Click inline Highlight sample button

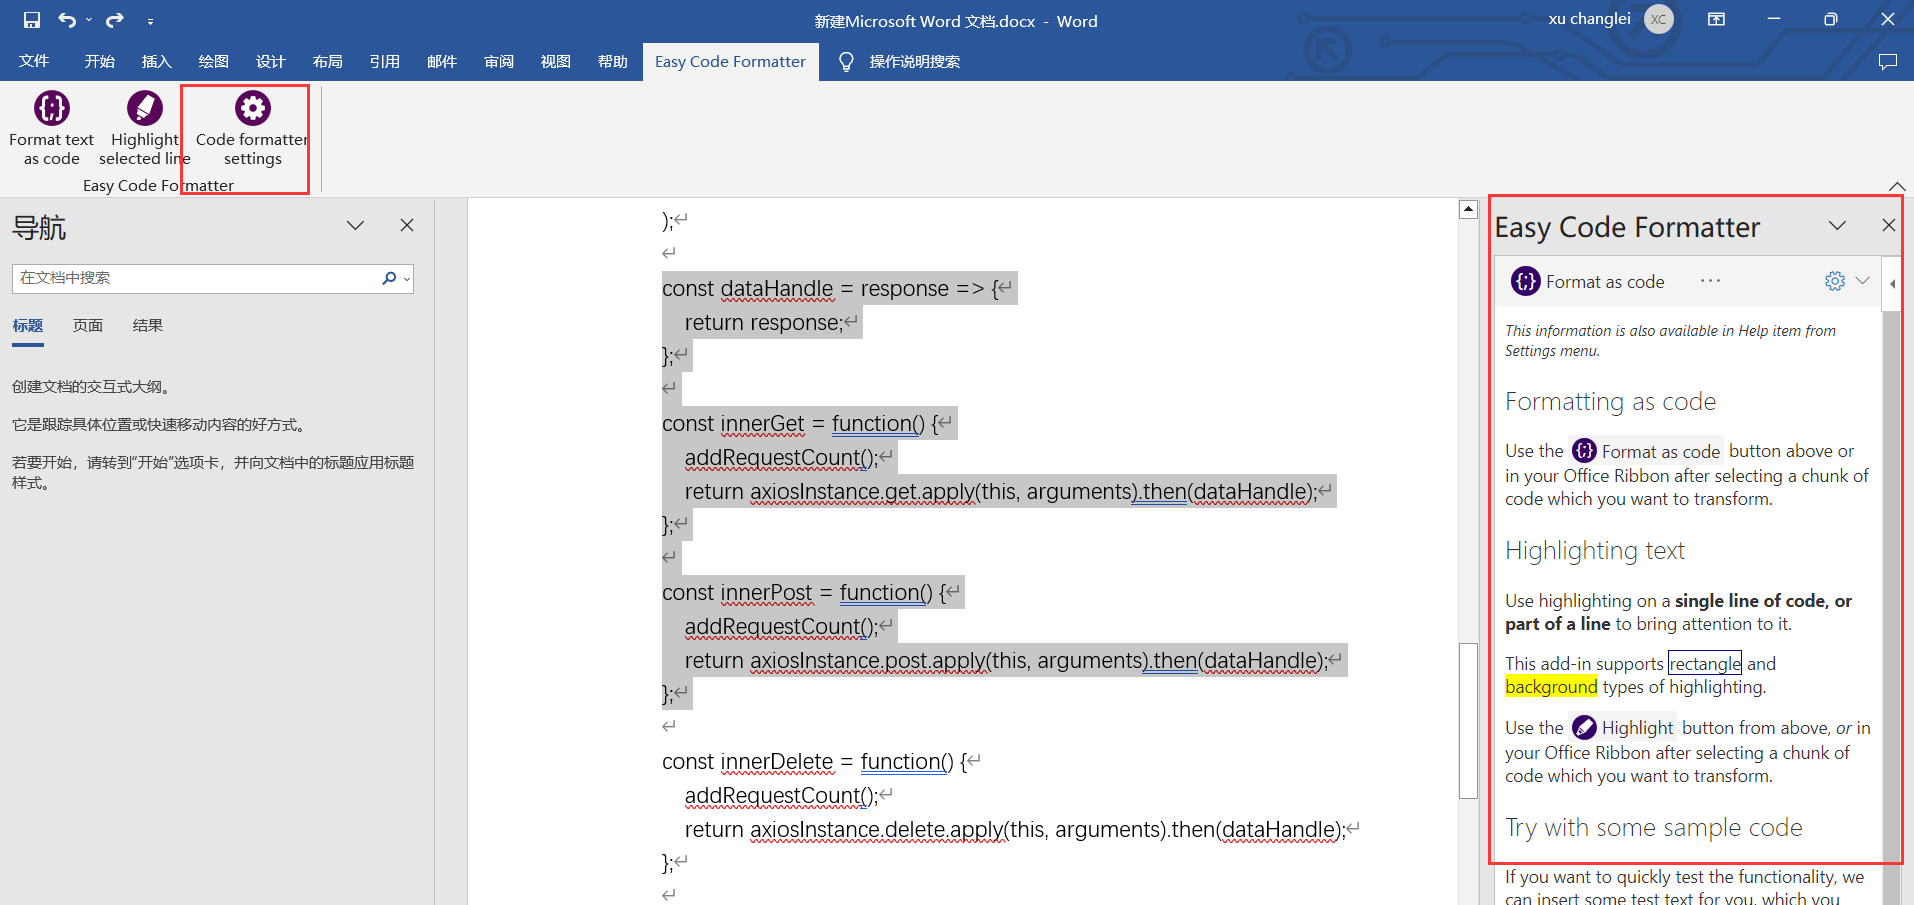pyautogui.click(x=1622, y=728)
